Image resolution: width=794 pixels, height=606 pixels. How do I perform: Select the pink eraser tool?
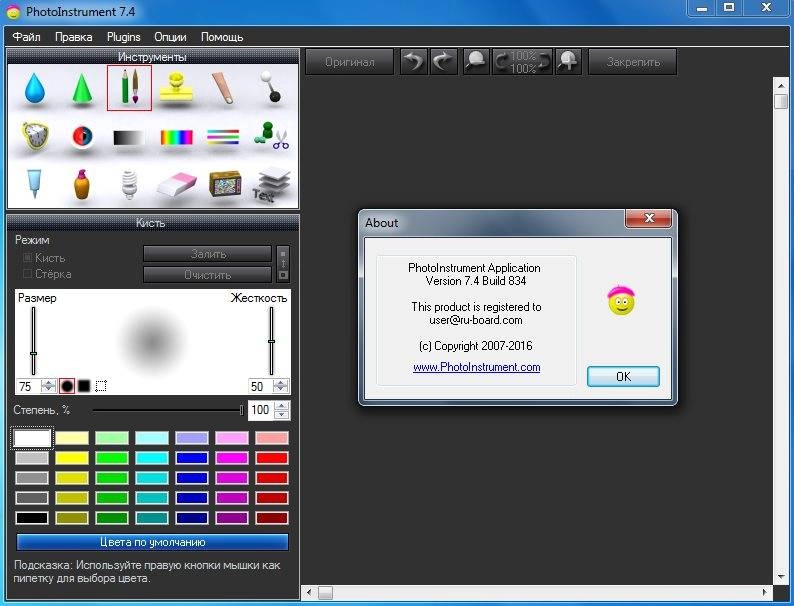pos(176,184)
